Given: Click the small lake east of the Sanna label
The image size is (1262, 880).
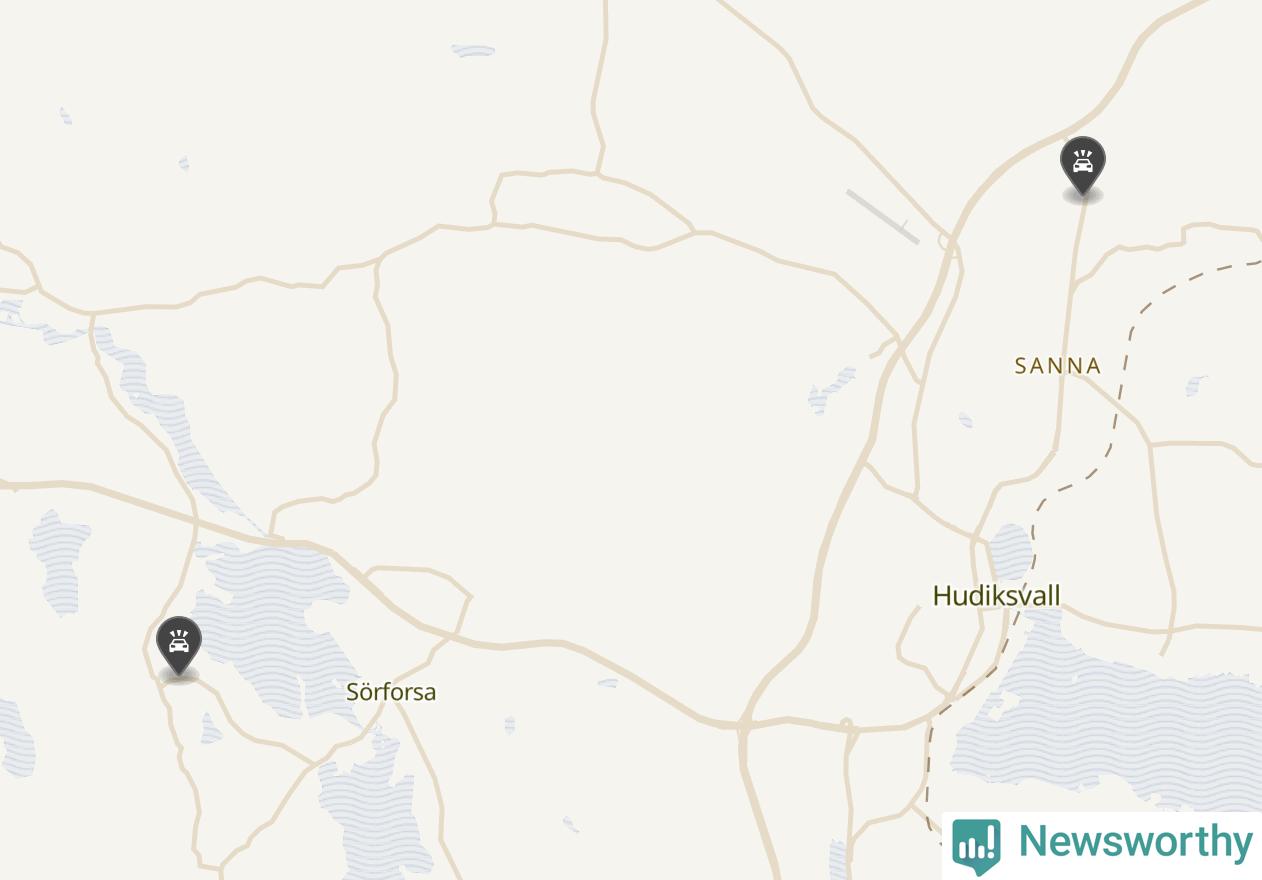Looking at the screenshot, I should coord(1196,385).
